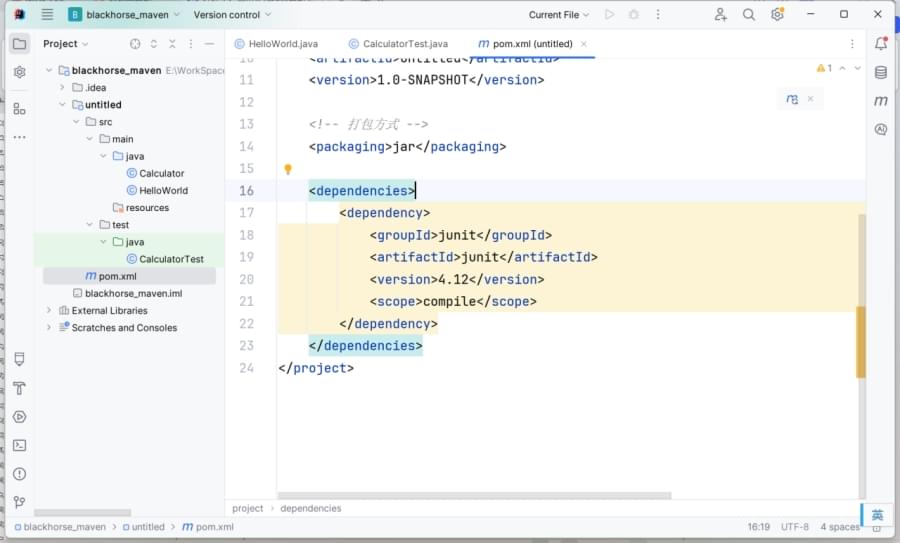Collapse the main folder in tree
The width and height of the screenshot is (900, 543).
pyautogui.click(x=90, y=139)
